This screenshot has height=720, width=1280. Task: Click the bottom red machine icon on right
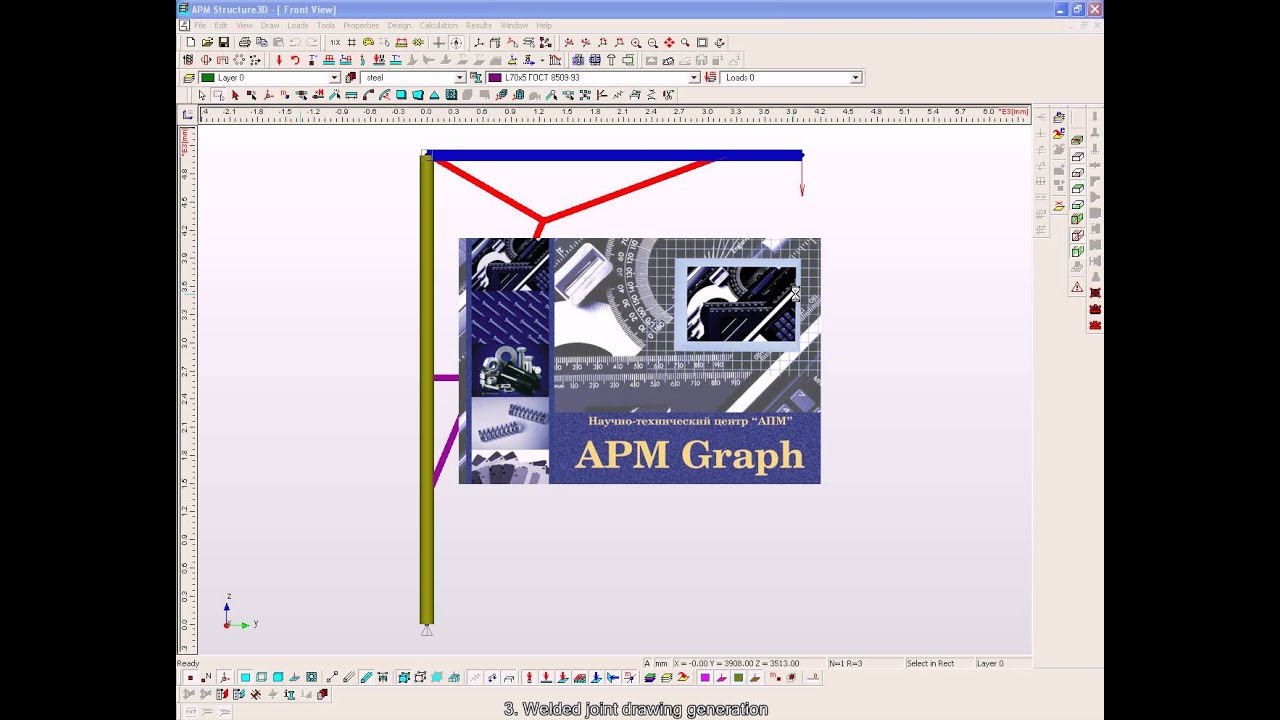(1095, 325)
